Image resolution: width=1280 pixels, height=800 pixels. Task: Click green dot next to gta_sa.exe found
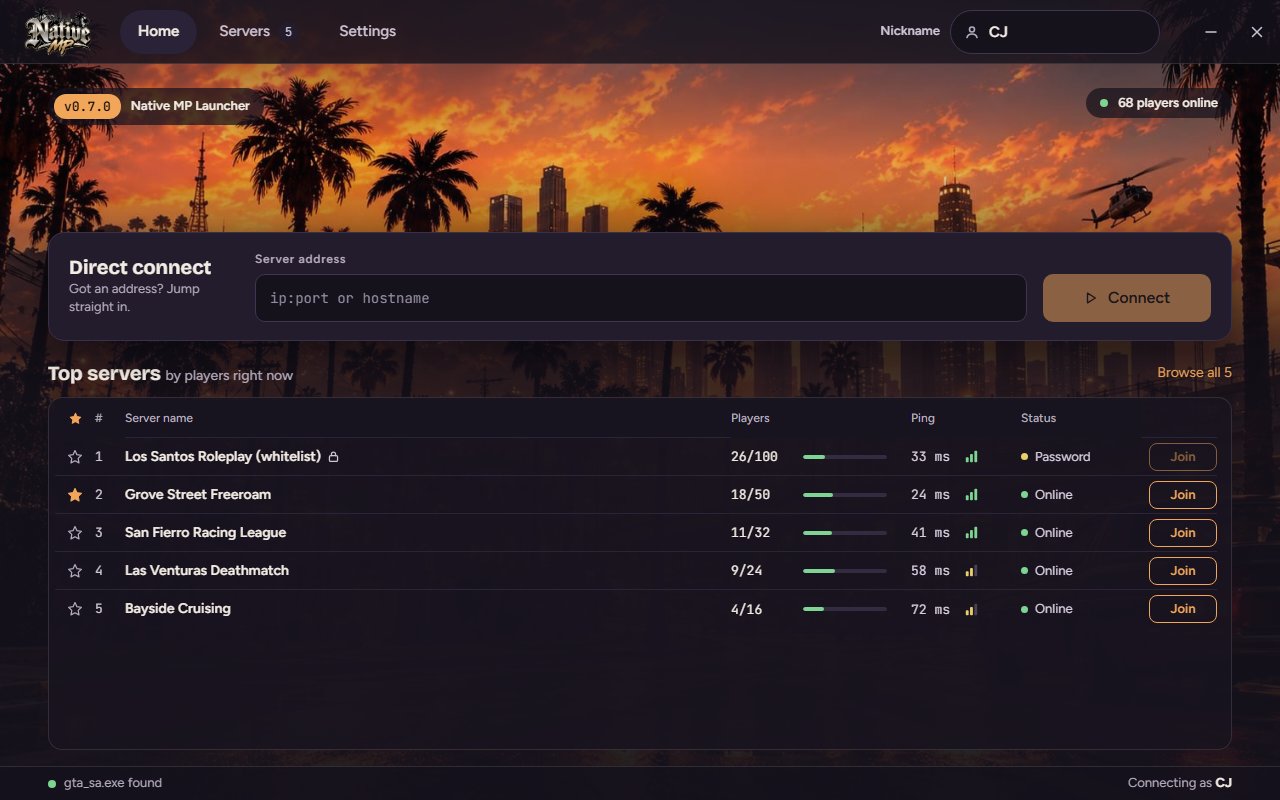pos(52,784)
